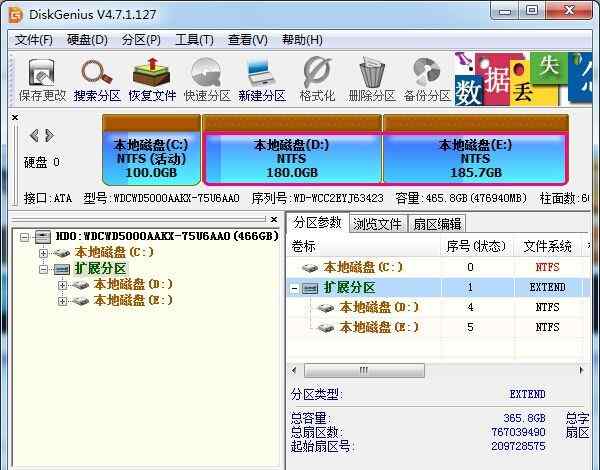Screen dimensions: 600x470
Task: Go to previous disk with left arrow
Action: pyautogui.click(x=34, y=135)
